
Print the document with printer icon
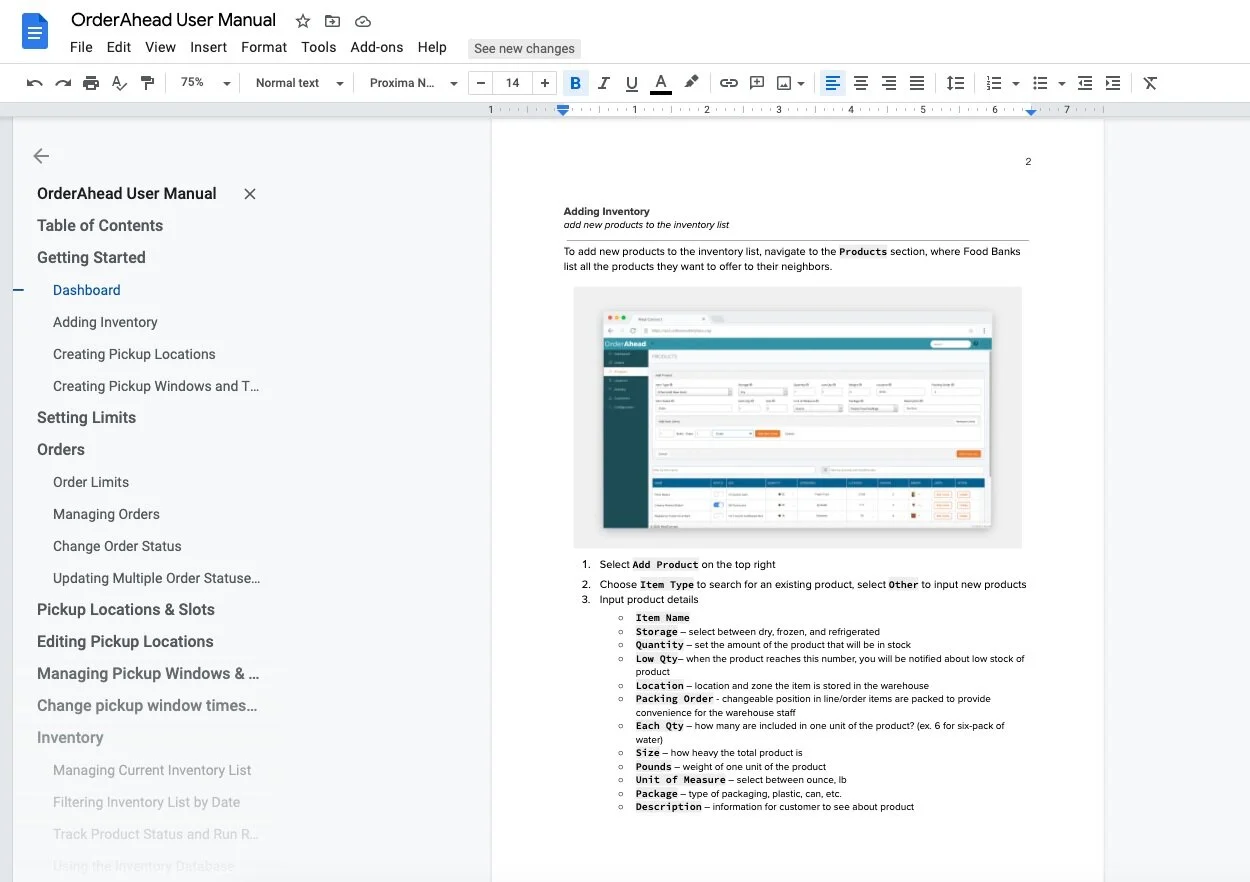point(91,83)
